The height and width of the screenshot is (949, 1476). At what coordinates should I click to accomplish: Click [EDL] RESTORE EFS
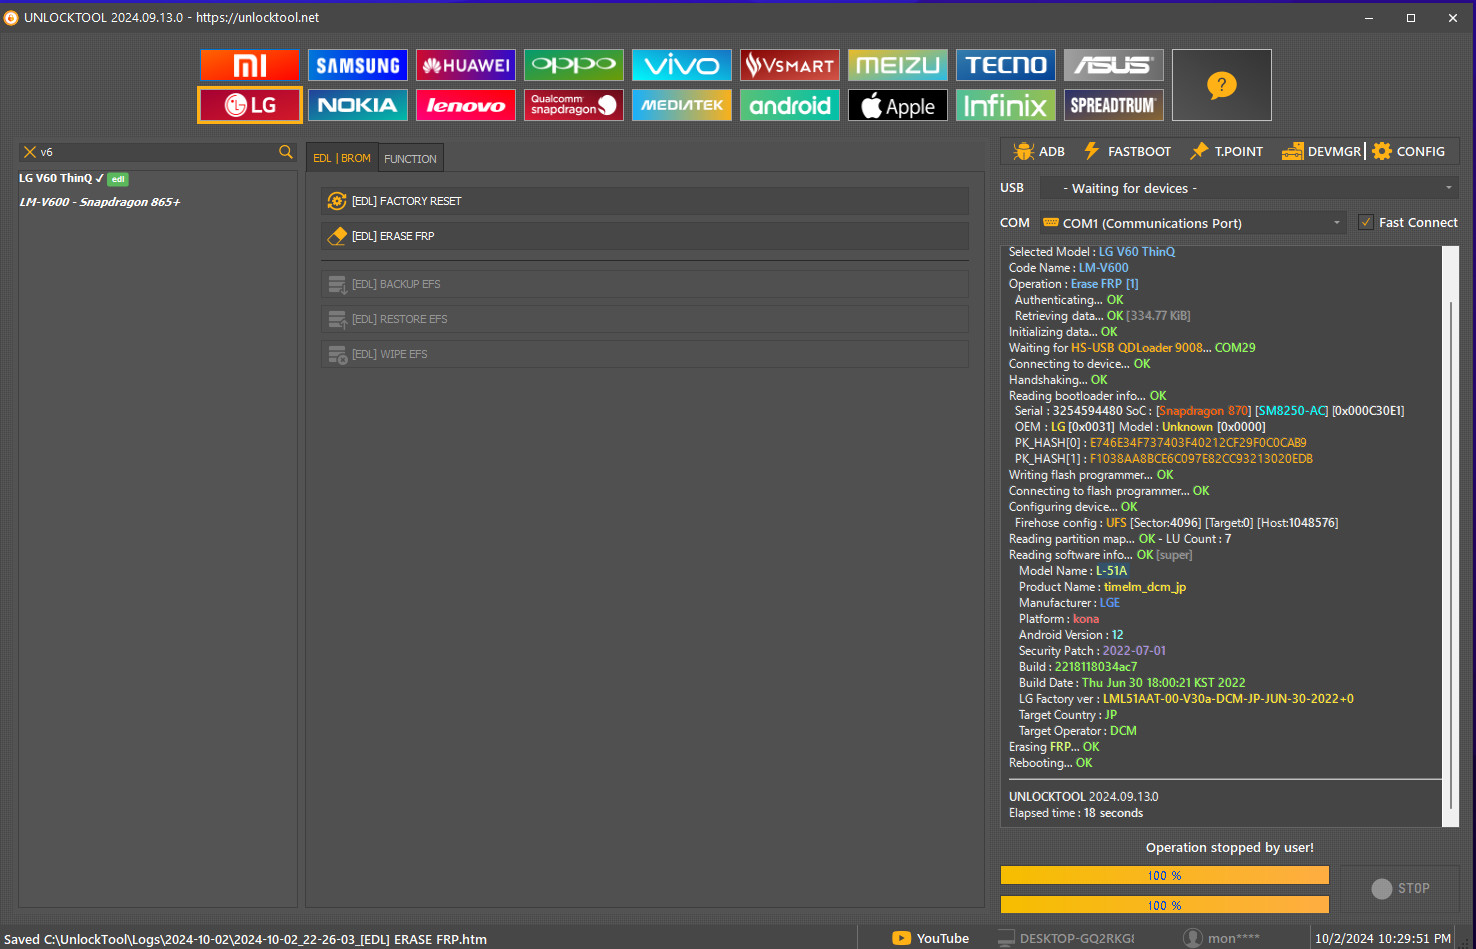tap(645, 319)
